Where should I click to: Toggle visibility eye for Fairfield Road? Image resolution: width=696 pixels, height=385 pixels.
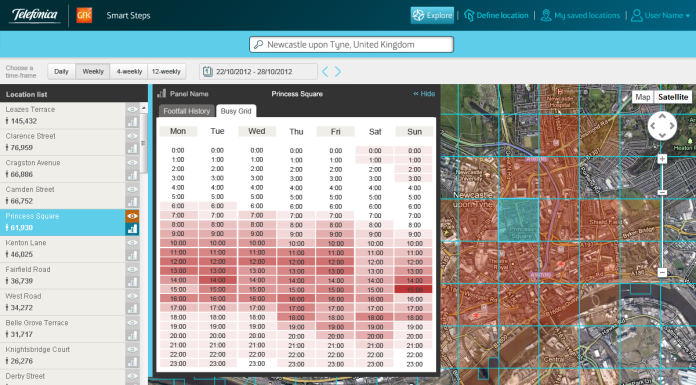[132, 269]
